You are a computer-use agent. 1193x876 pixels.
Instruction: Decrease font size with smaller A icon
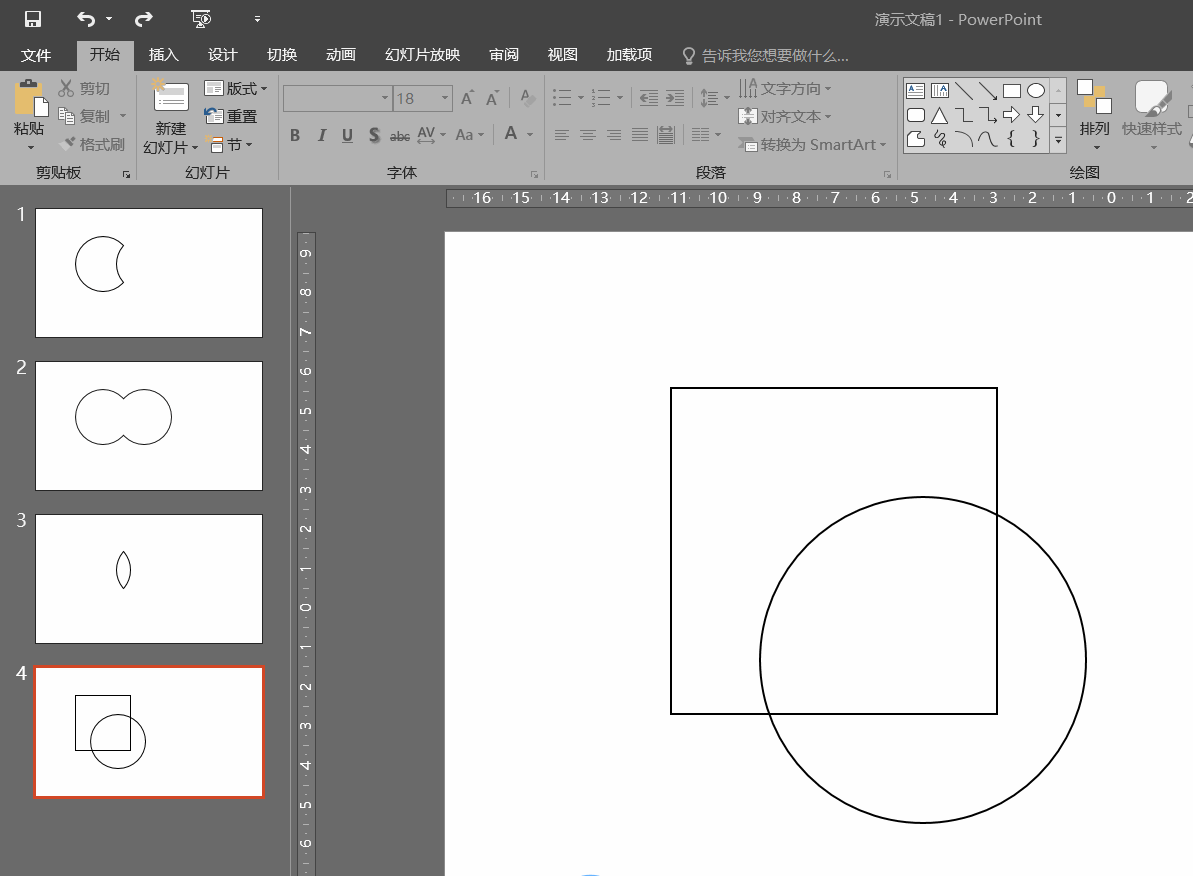(493, 97)
